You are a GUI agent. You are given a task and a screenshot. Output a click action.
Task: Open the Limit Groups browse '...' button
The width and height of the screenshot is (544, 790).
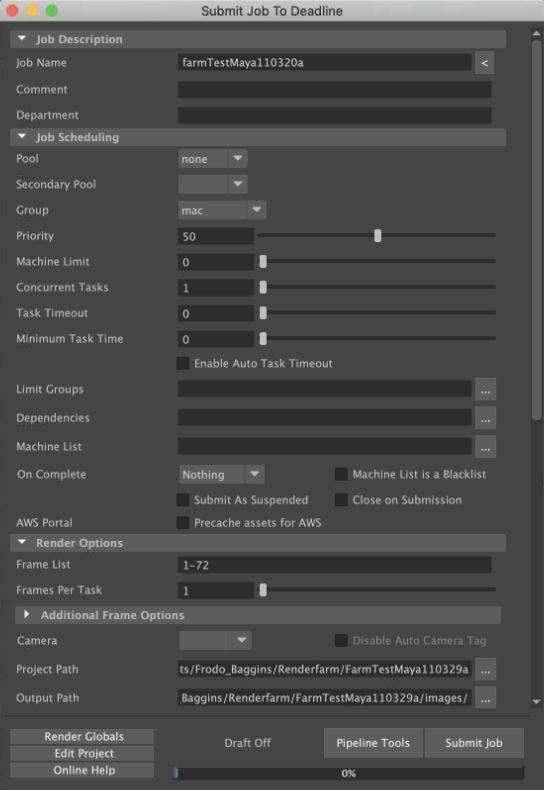click(x=485, y=389)
